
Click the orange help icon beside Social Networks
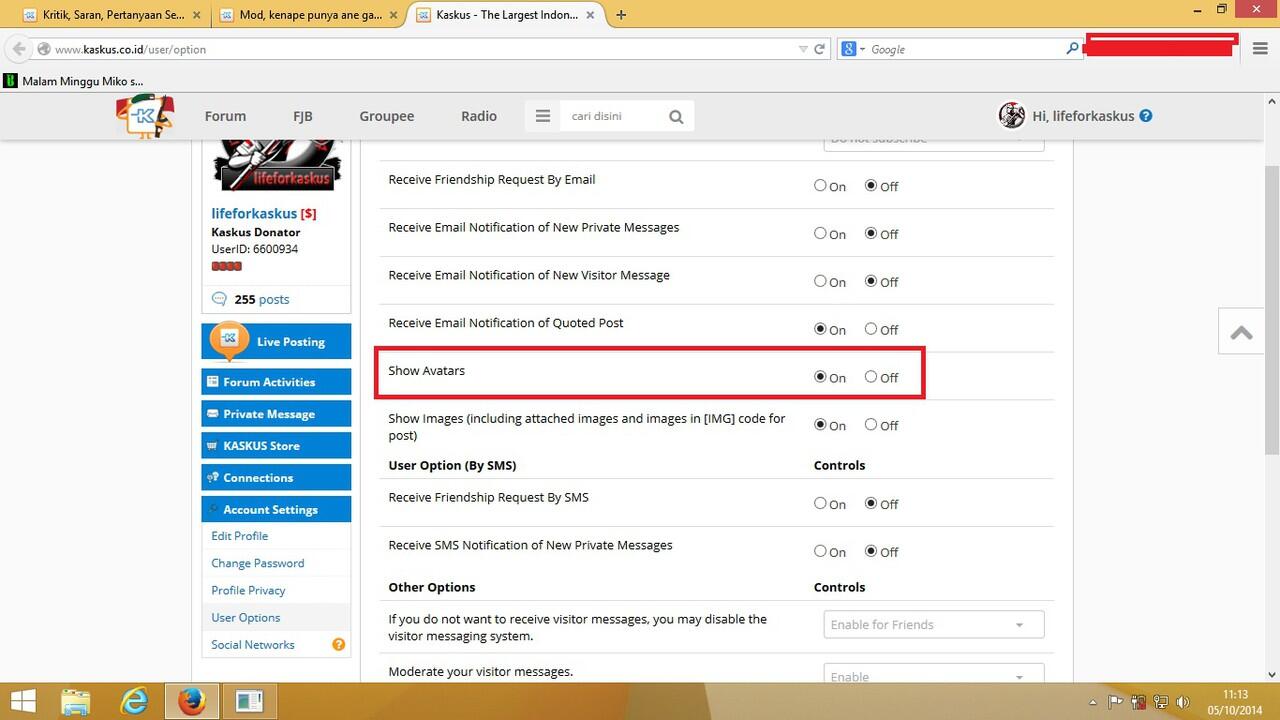tap(339, 645)
